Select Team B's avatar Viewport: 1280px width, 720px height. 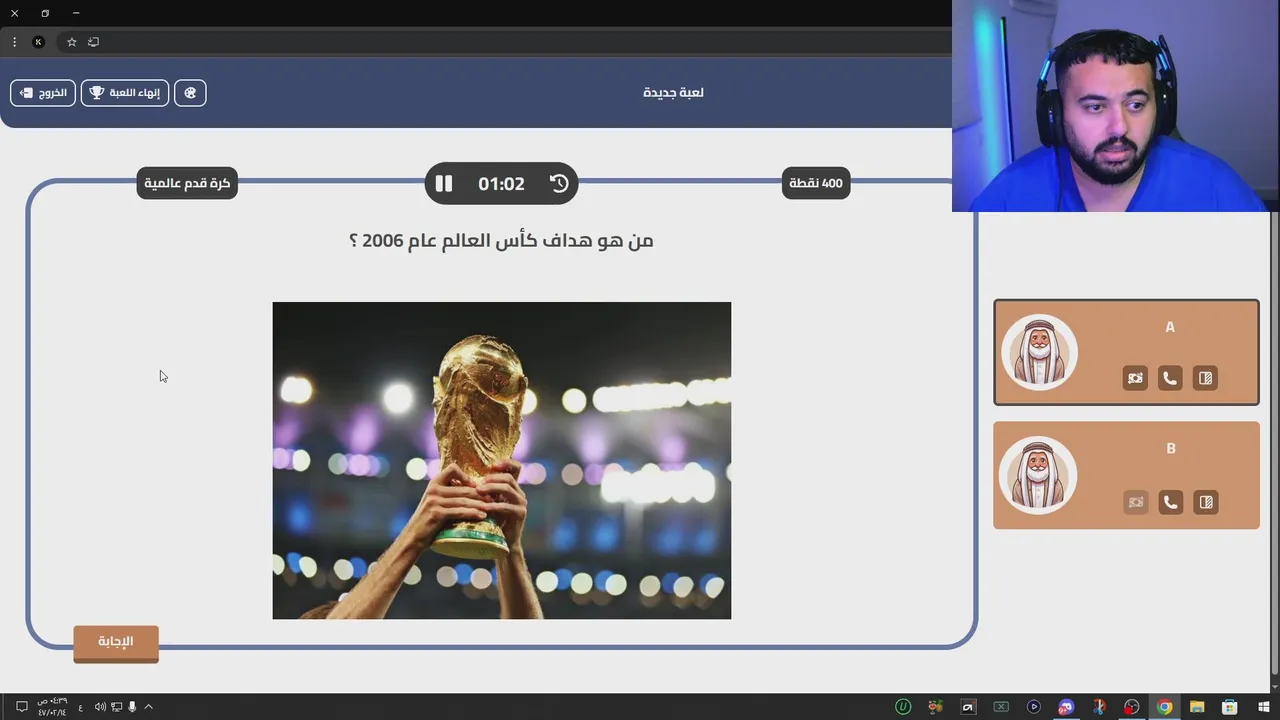(x=1039, y=475)
